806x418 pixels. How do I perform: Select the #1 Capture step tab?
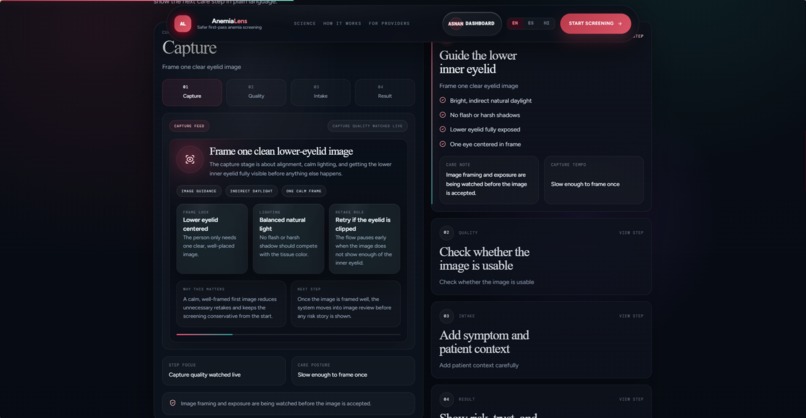(192, 93)
